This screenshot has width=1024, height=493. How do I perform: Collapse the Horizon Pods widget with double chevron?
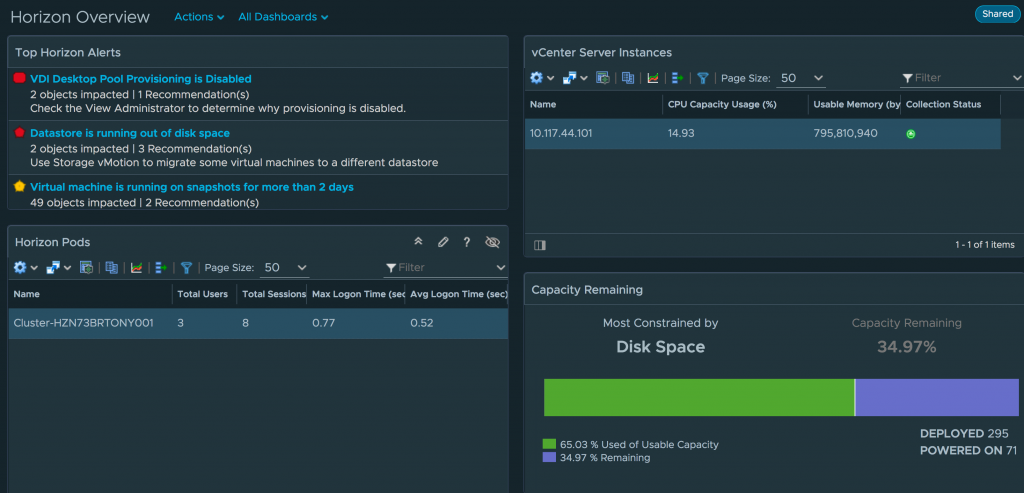[x=419, y=242]
